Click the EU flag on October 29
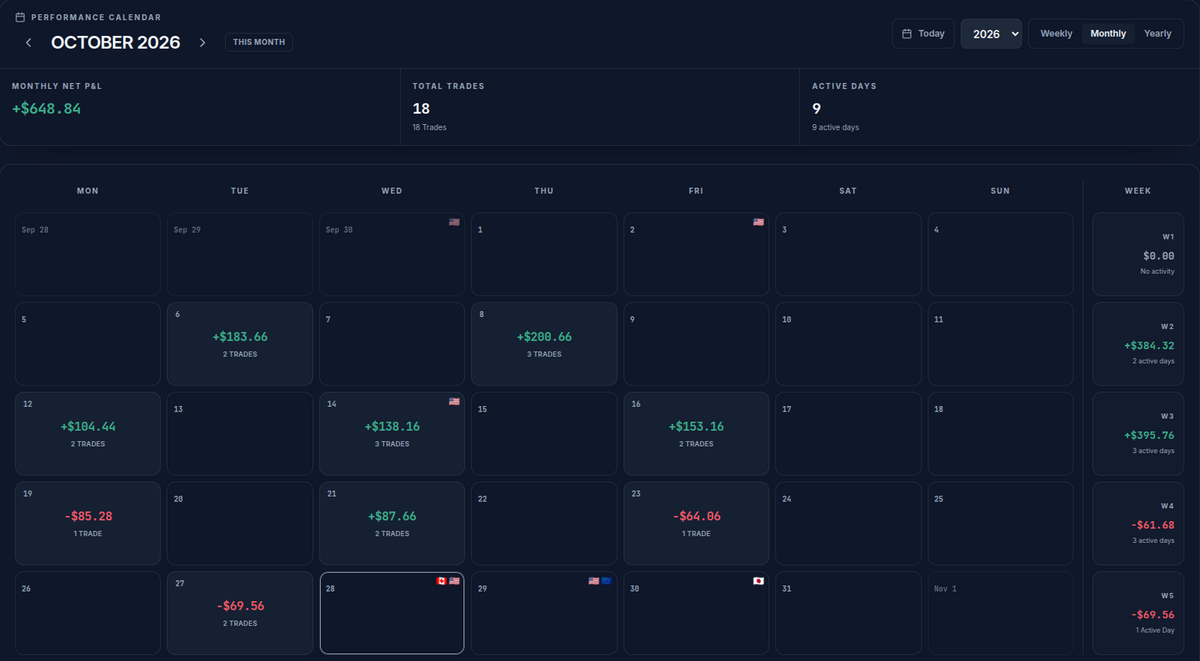This screenshot has height=661, width=1200. pos(606,581)
